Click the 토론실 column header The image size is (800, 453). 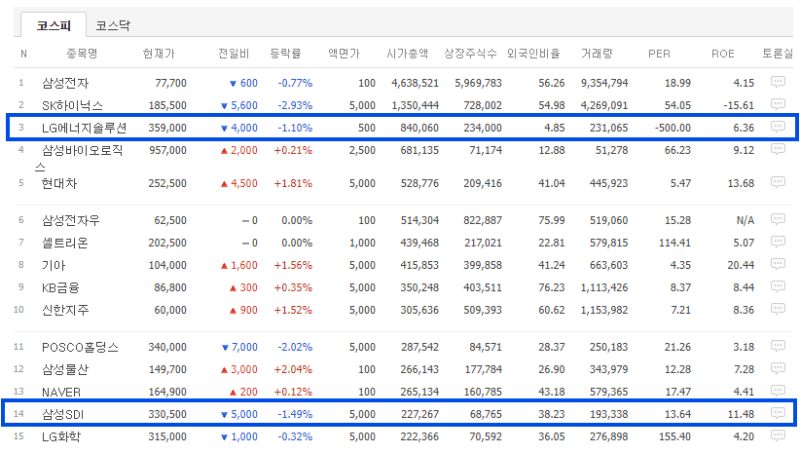[778, 54]
